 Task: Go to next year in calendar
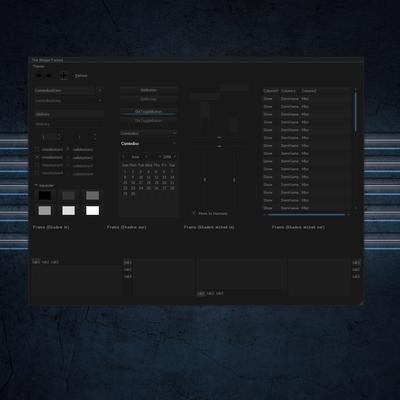(175, 157)
